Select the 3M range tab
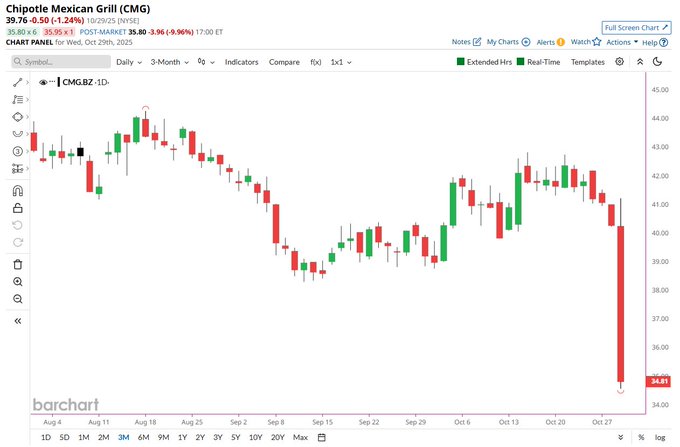Viewport: 680px width, 447px height. [x=124, y=437]
